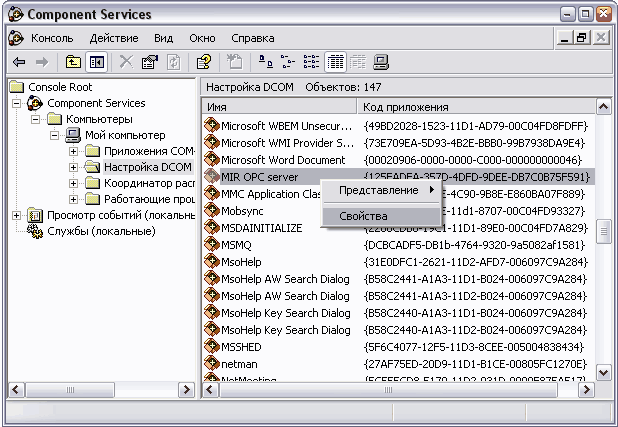Expand the Работающие процессы node

click(x=73, y=199)
